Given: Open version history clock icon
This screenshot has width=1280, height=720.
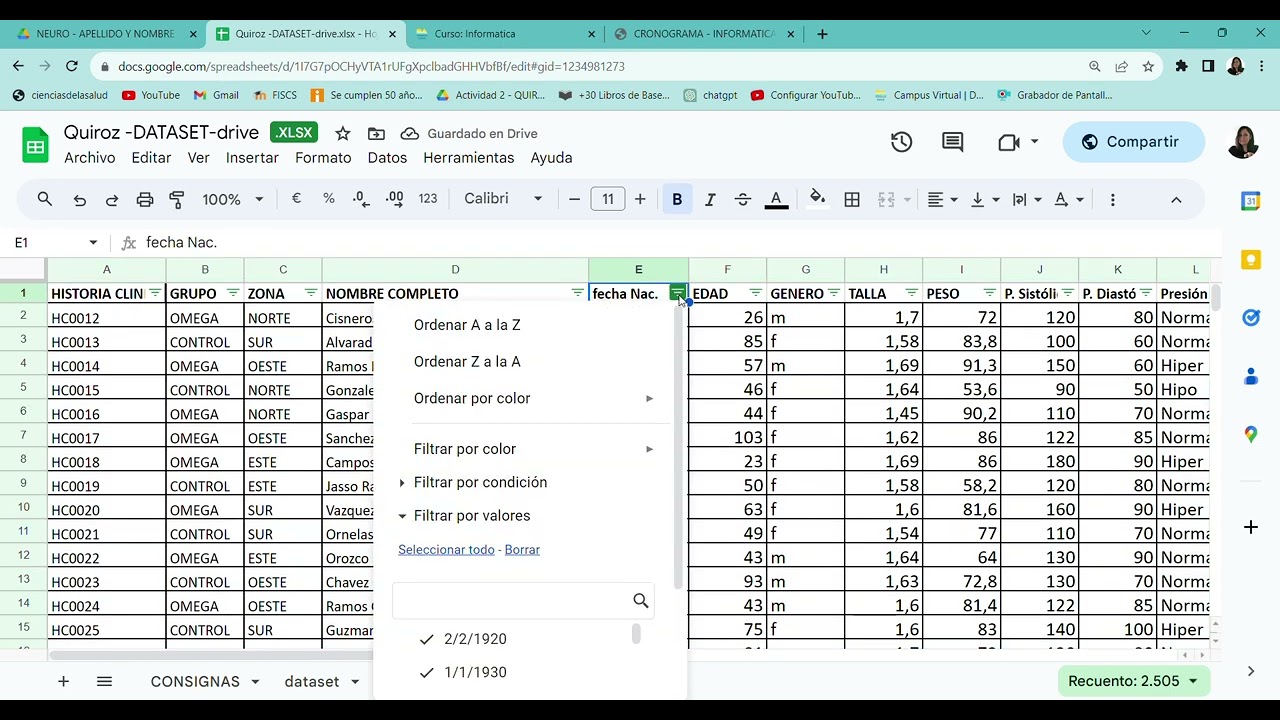Looking at the screenshot, I should click(901, 142).
